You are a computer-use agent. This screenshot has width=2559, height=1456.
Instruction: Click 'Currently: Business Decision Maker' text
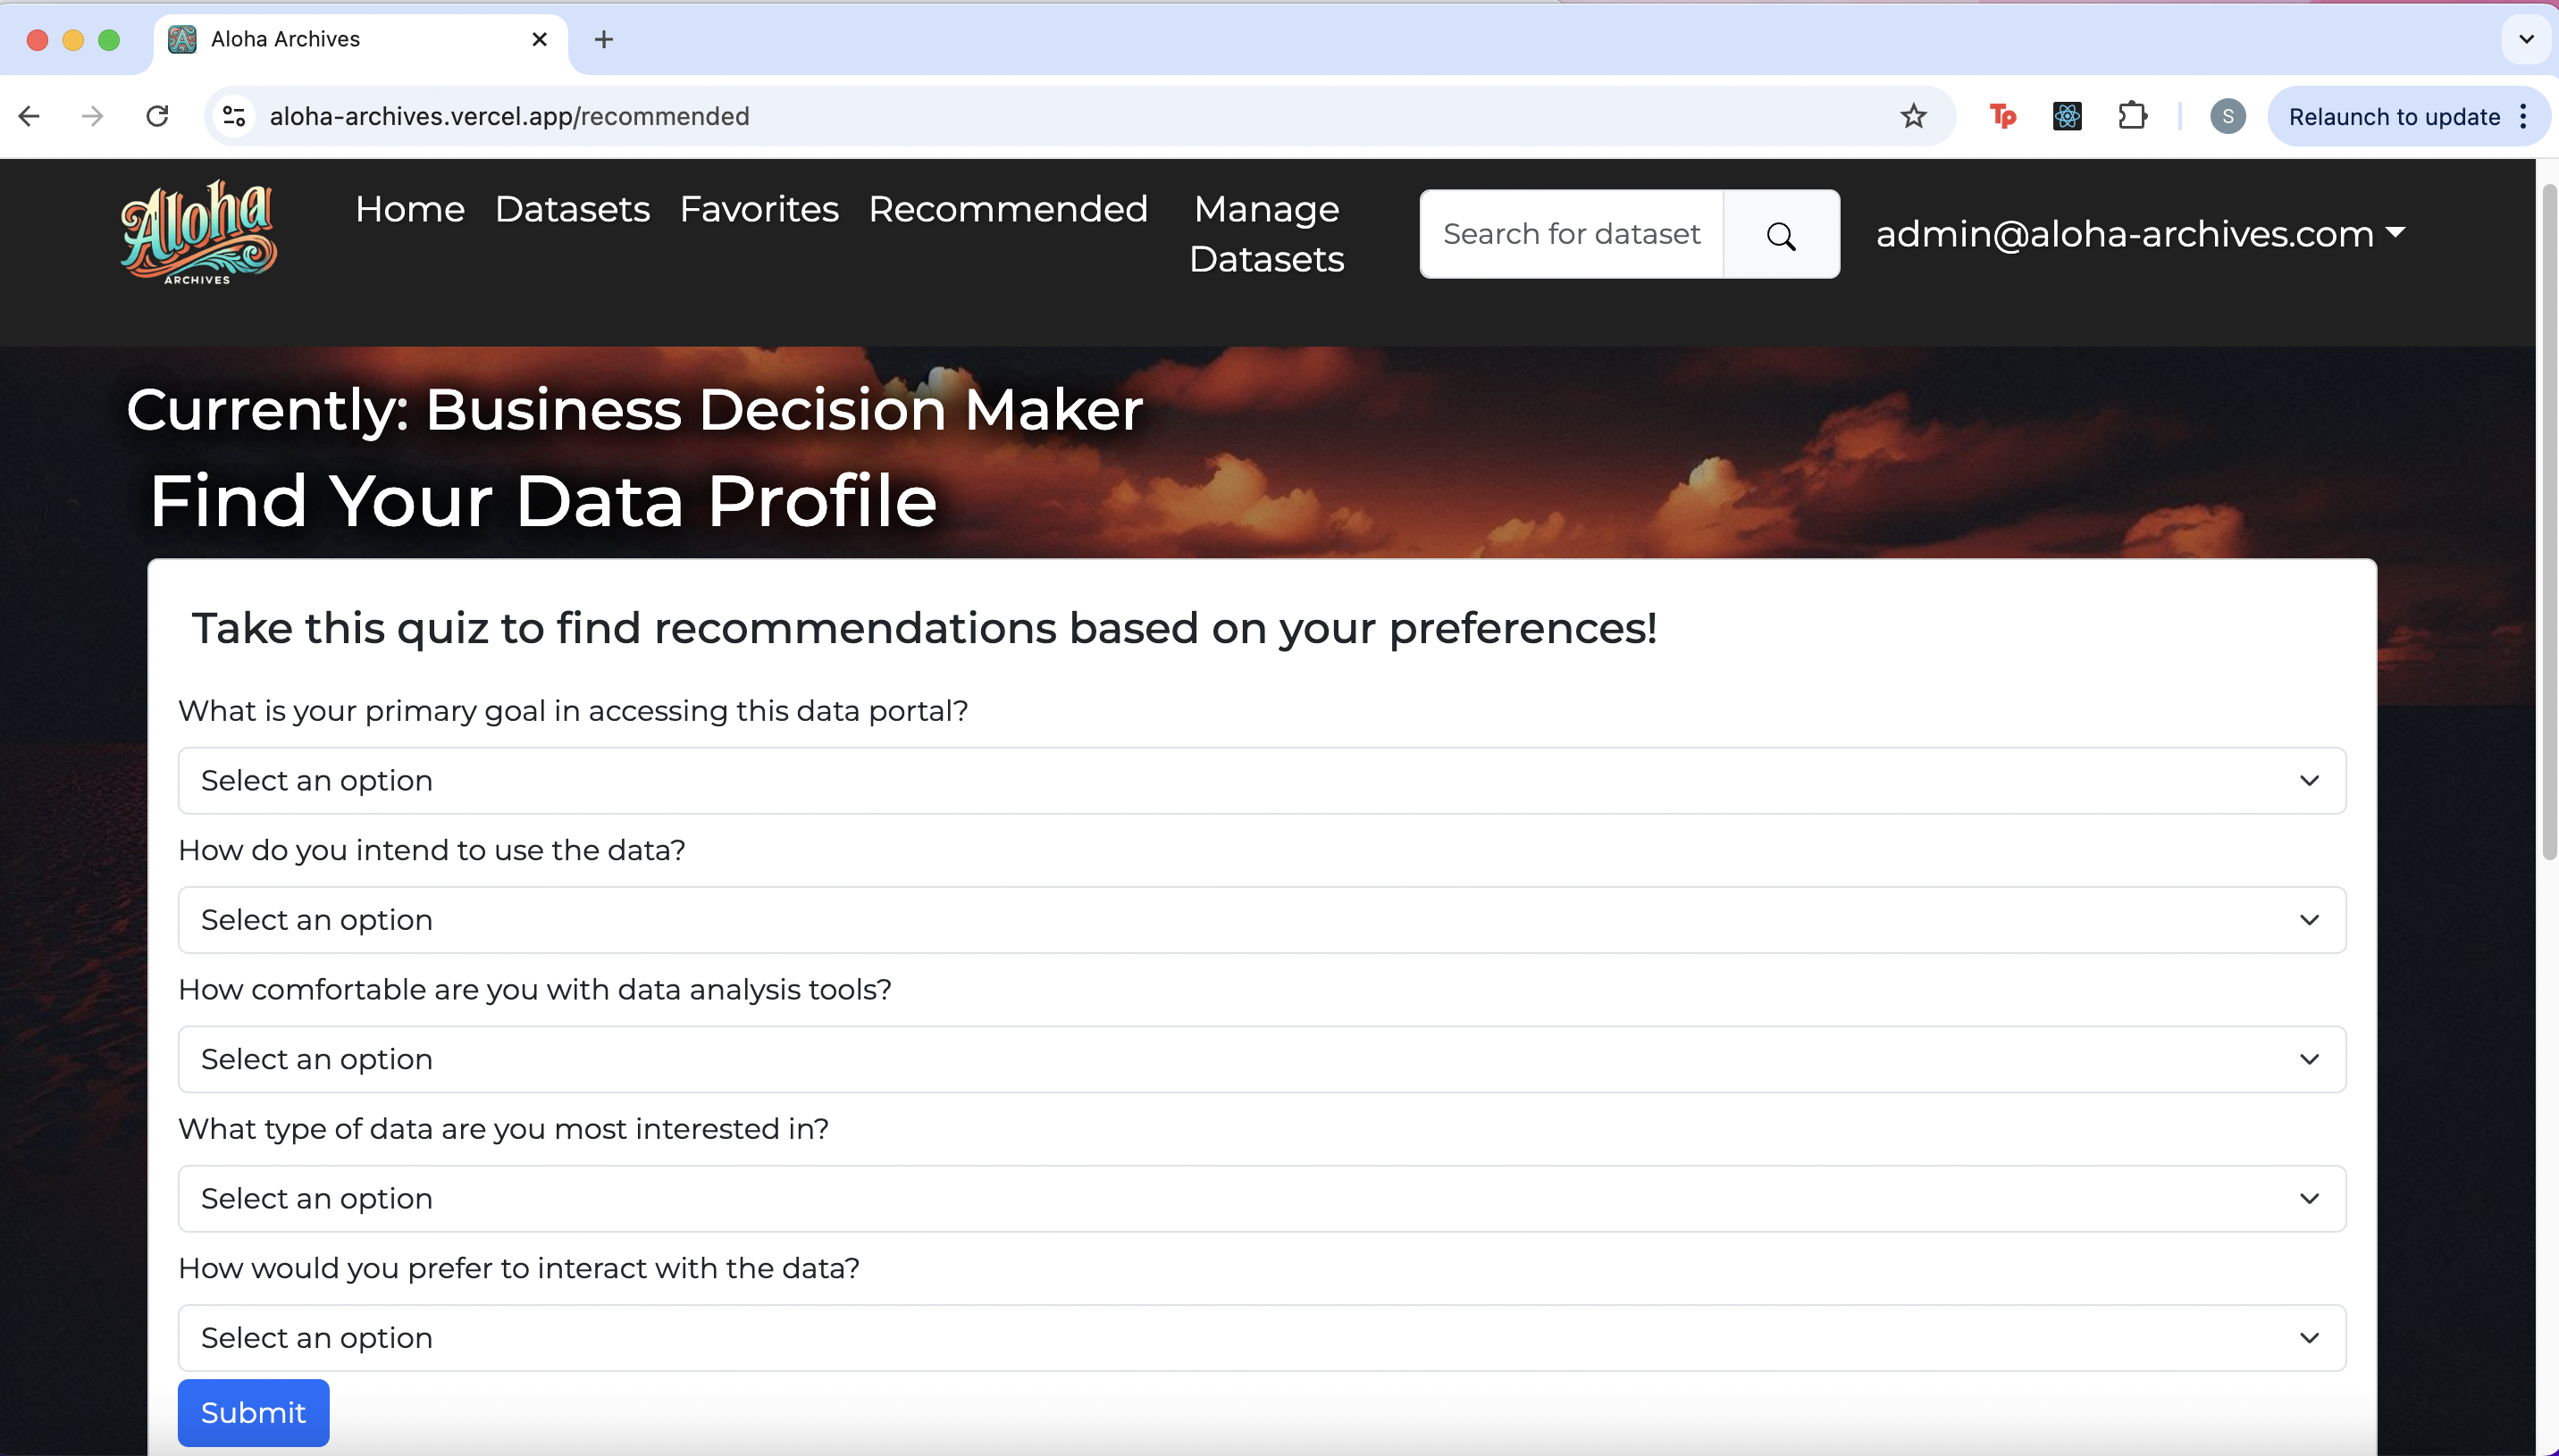[634, 409]
